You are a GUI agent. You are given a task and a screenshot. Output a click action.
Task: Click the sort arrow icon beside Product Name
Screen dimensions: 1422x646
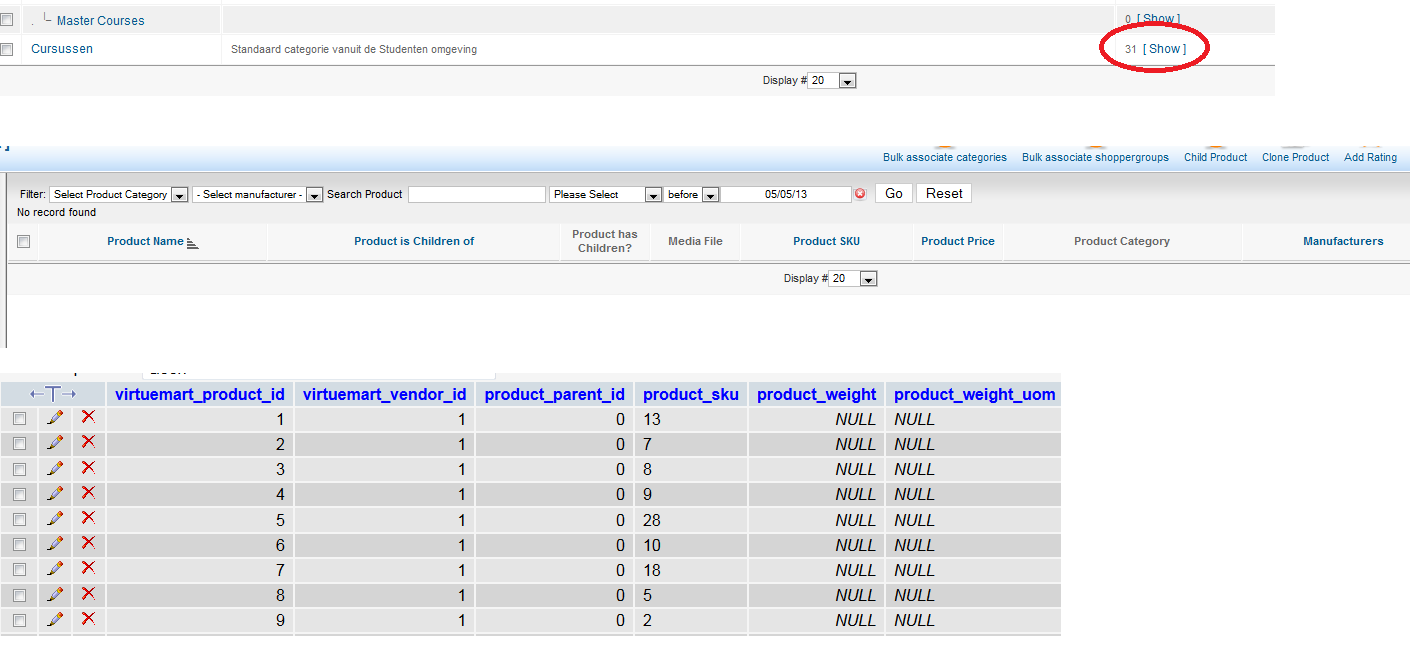(193, 242)
